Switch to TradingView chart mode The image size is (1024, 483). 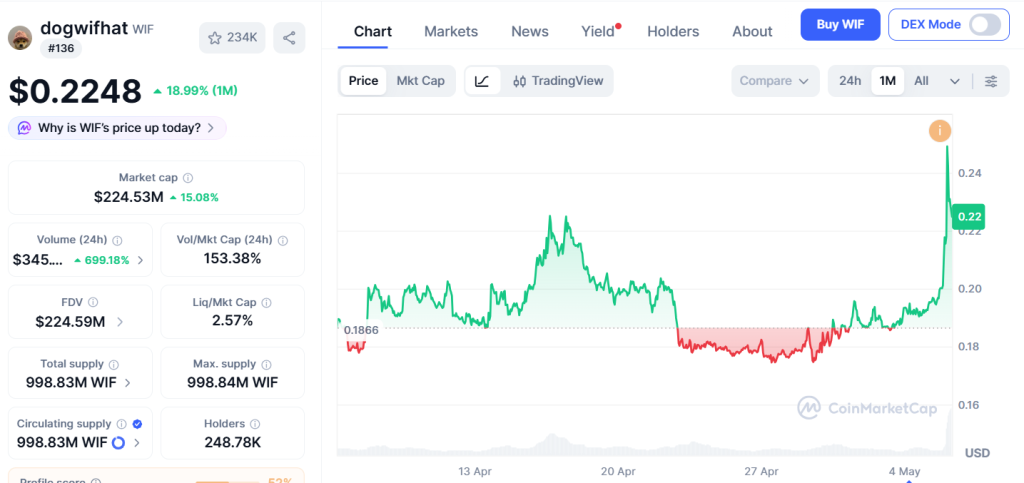tap(558, 81)
